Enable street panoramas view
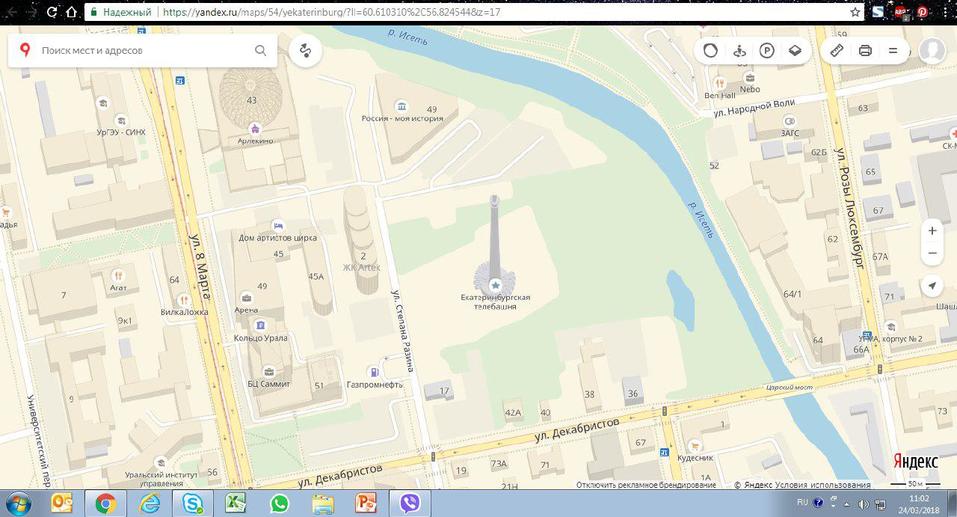Image resolution: width=957 pixels, height=517 pixels. pos(739,50)
